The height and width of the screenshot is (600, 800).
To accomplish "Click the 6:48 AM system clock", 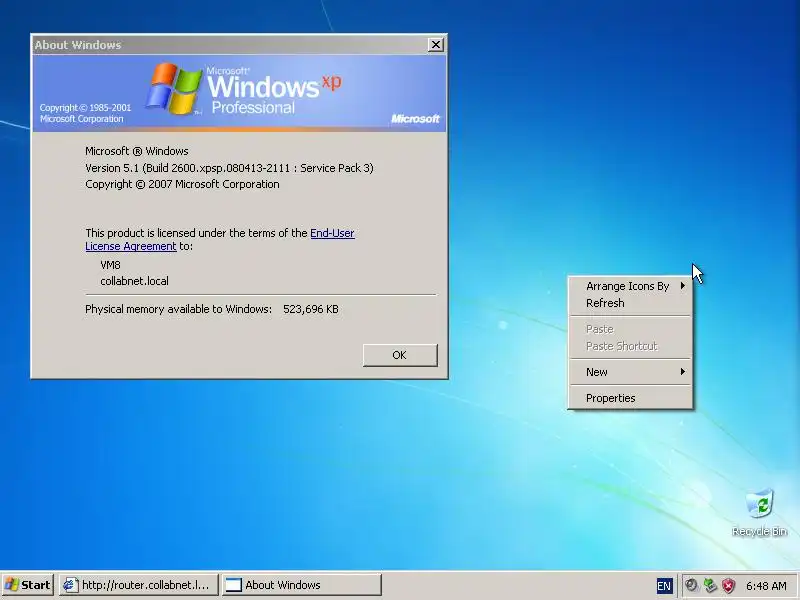I will coord(766,585).
